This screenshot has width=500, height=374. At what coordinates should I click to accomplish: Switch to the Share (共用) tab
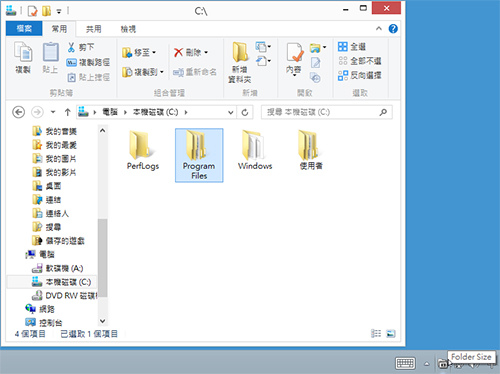point(94,29)
